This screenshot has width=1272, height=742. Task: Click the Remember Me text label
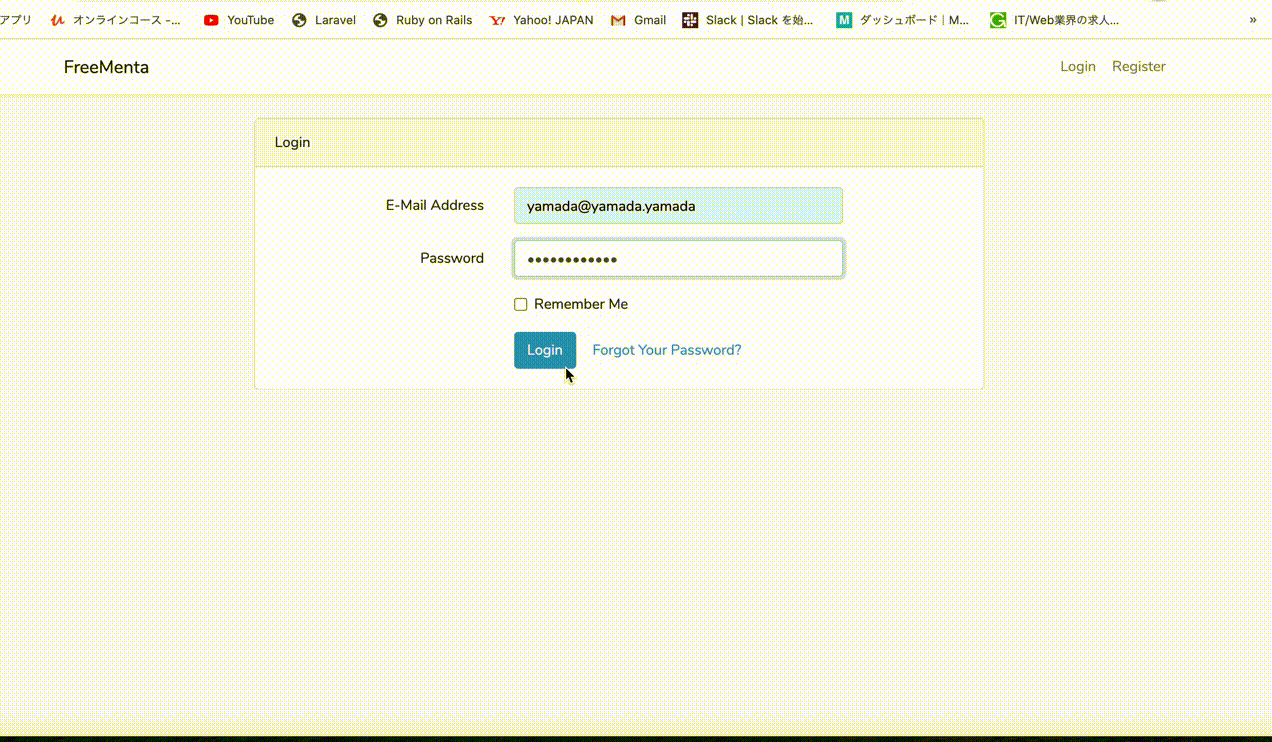(580, 303)
